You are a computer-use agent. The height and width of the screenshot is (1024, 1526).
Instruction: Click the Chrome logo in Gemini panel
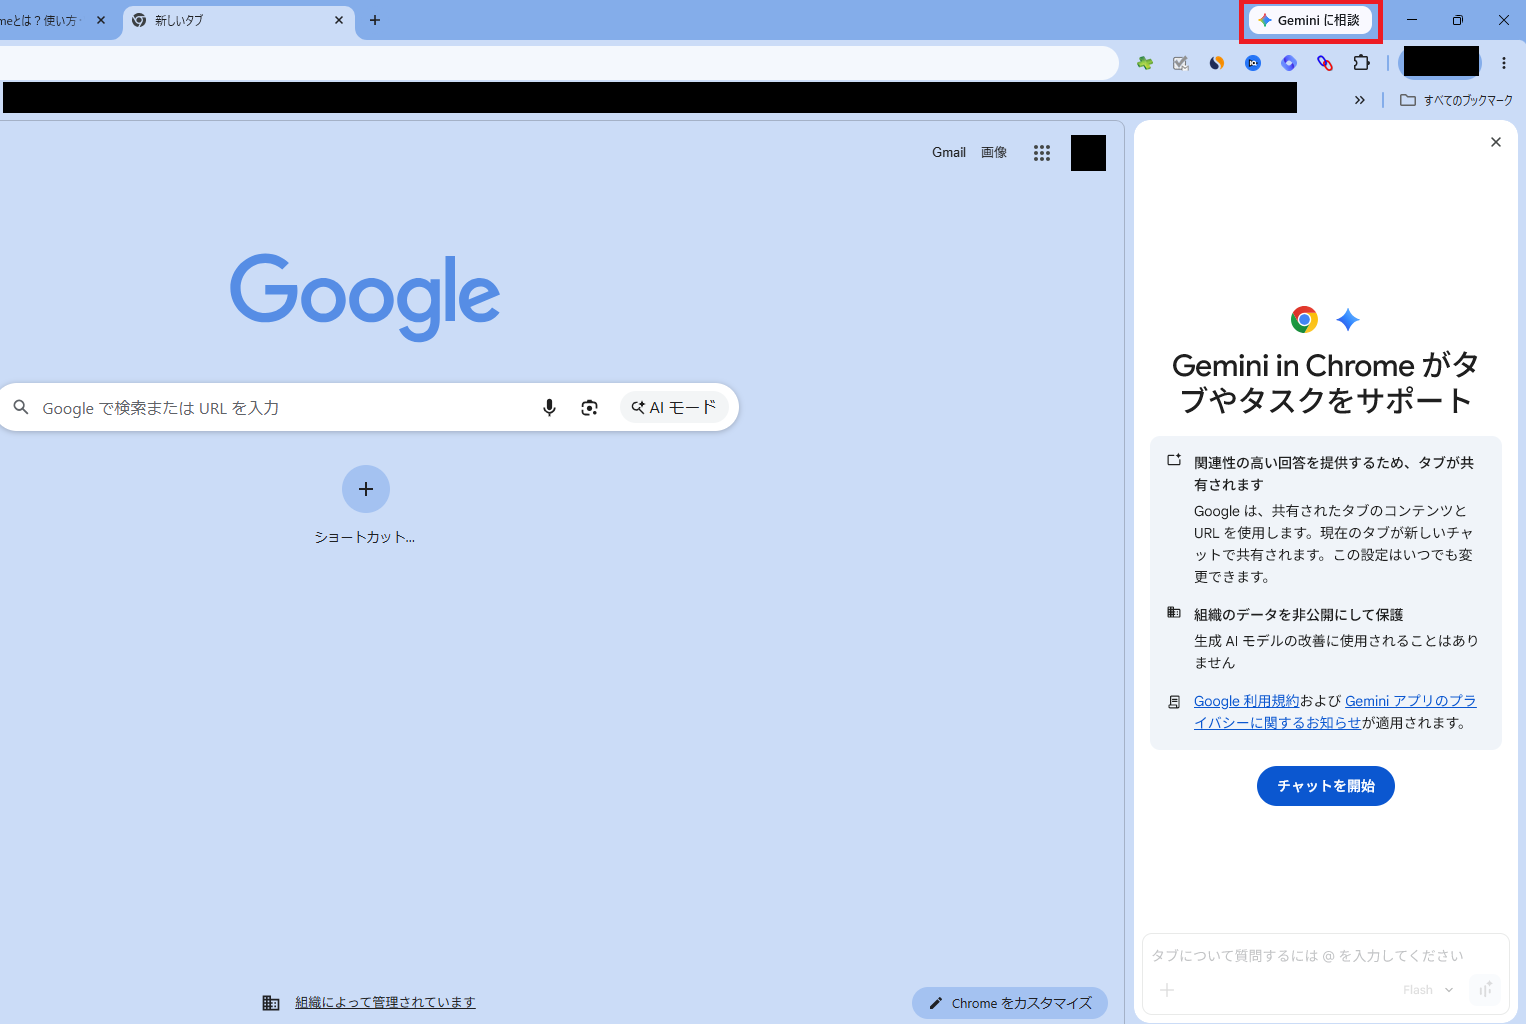tap(1304, 320)
